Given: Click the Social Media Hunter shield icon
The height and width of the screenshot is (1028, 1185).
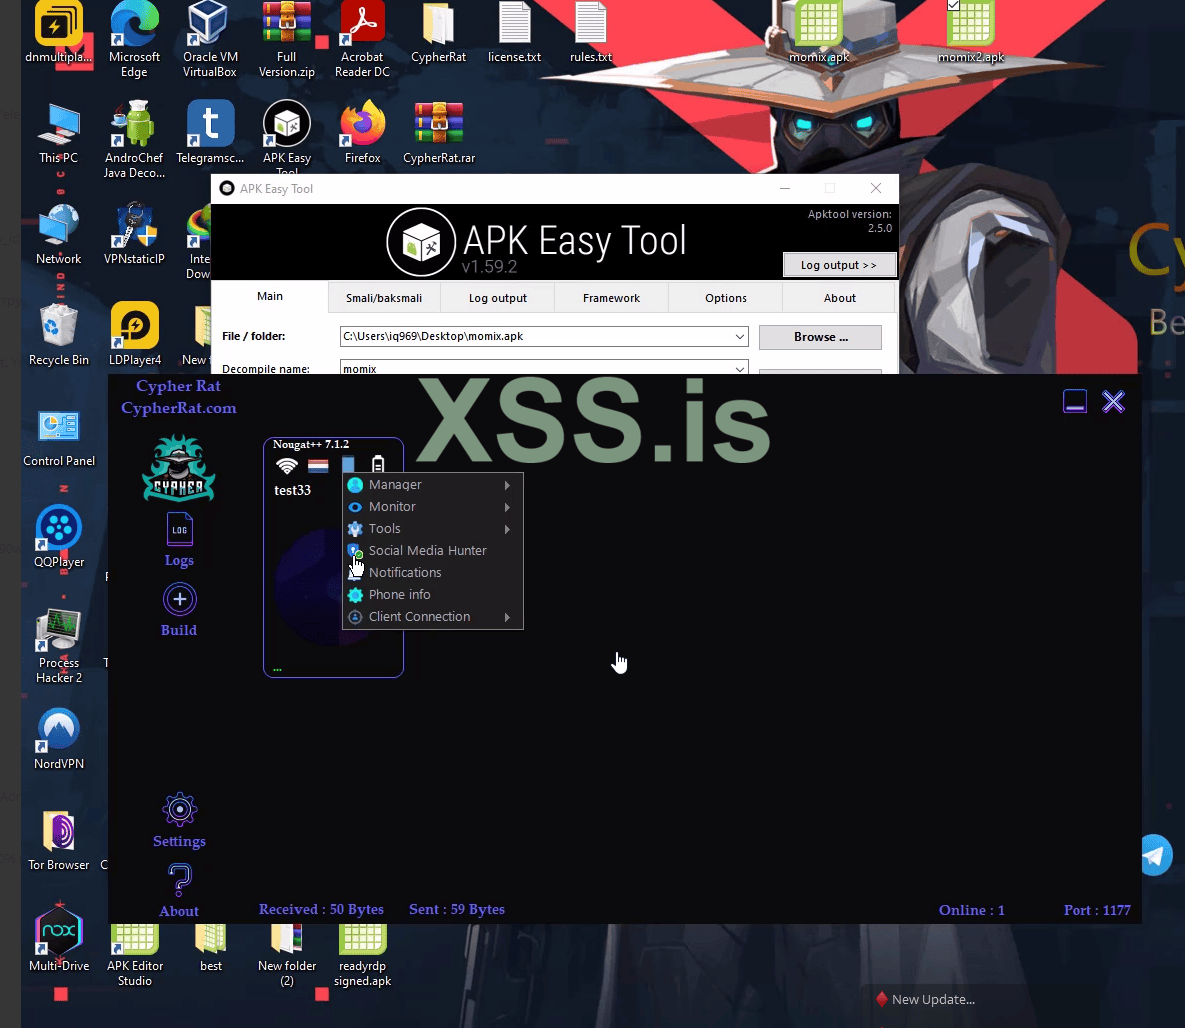Looking at the screenshot, I should [x=355, y=550].
